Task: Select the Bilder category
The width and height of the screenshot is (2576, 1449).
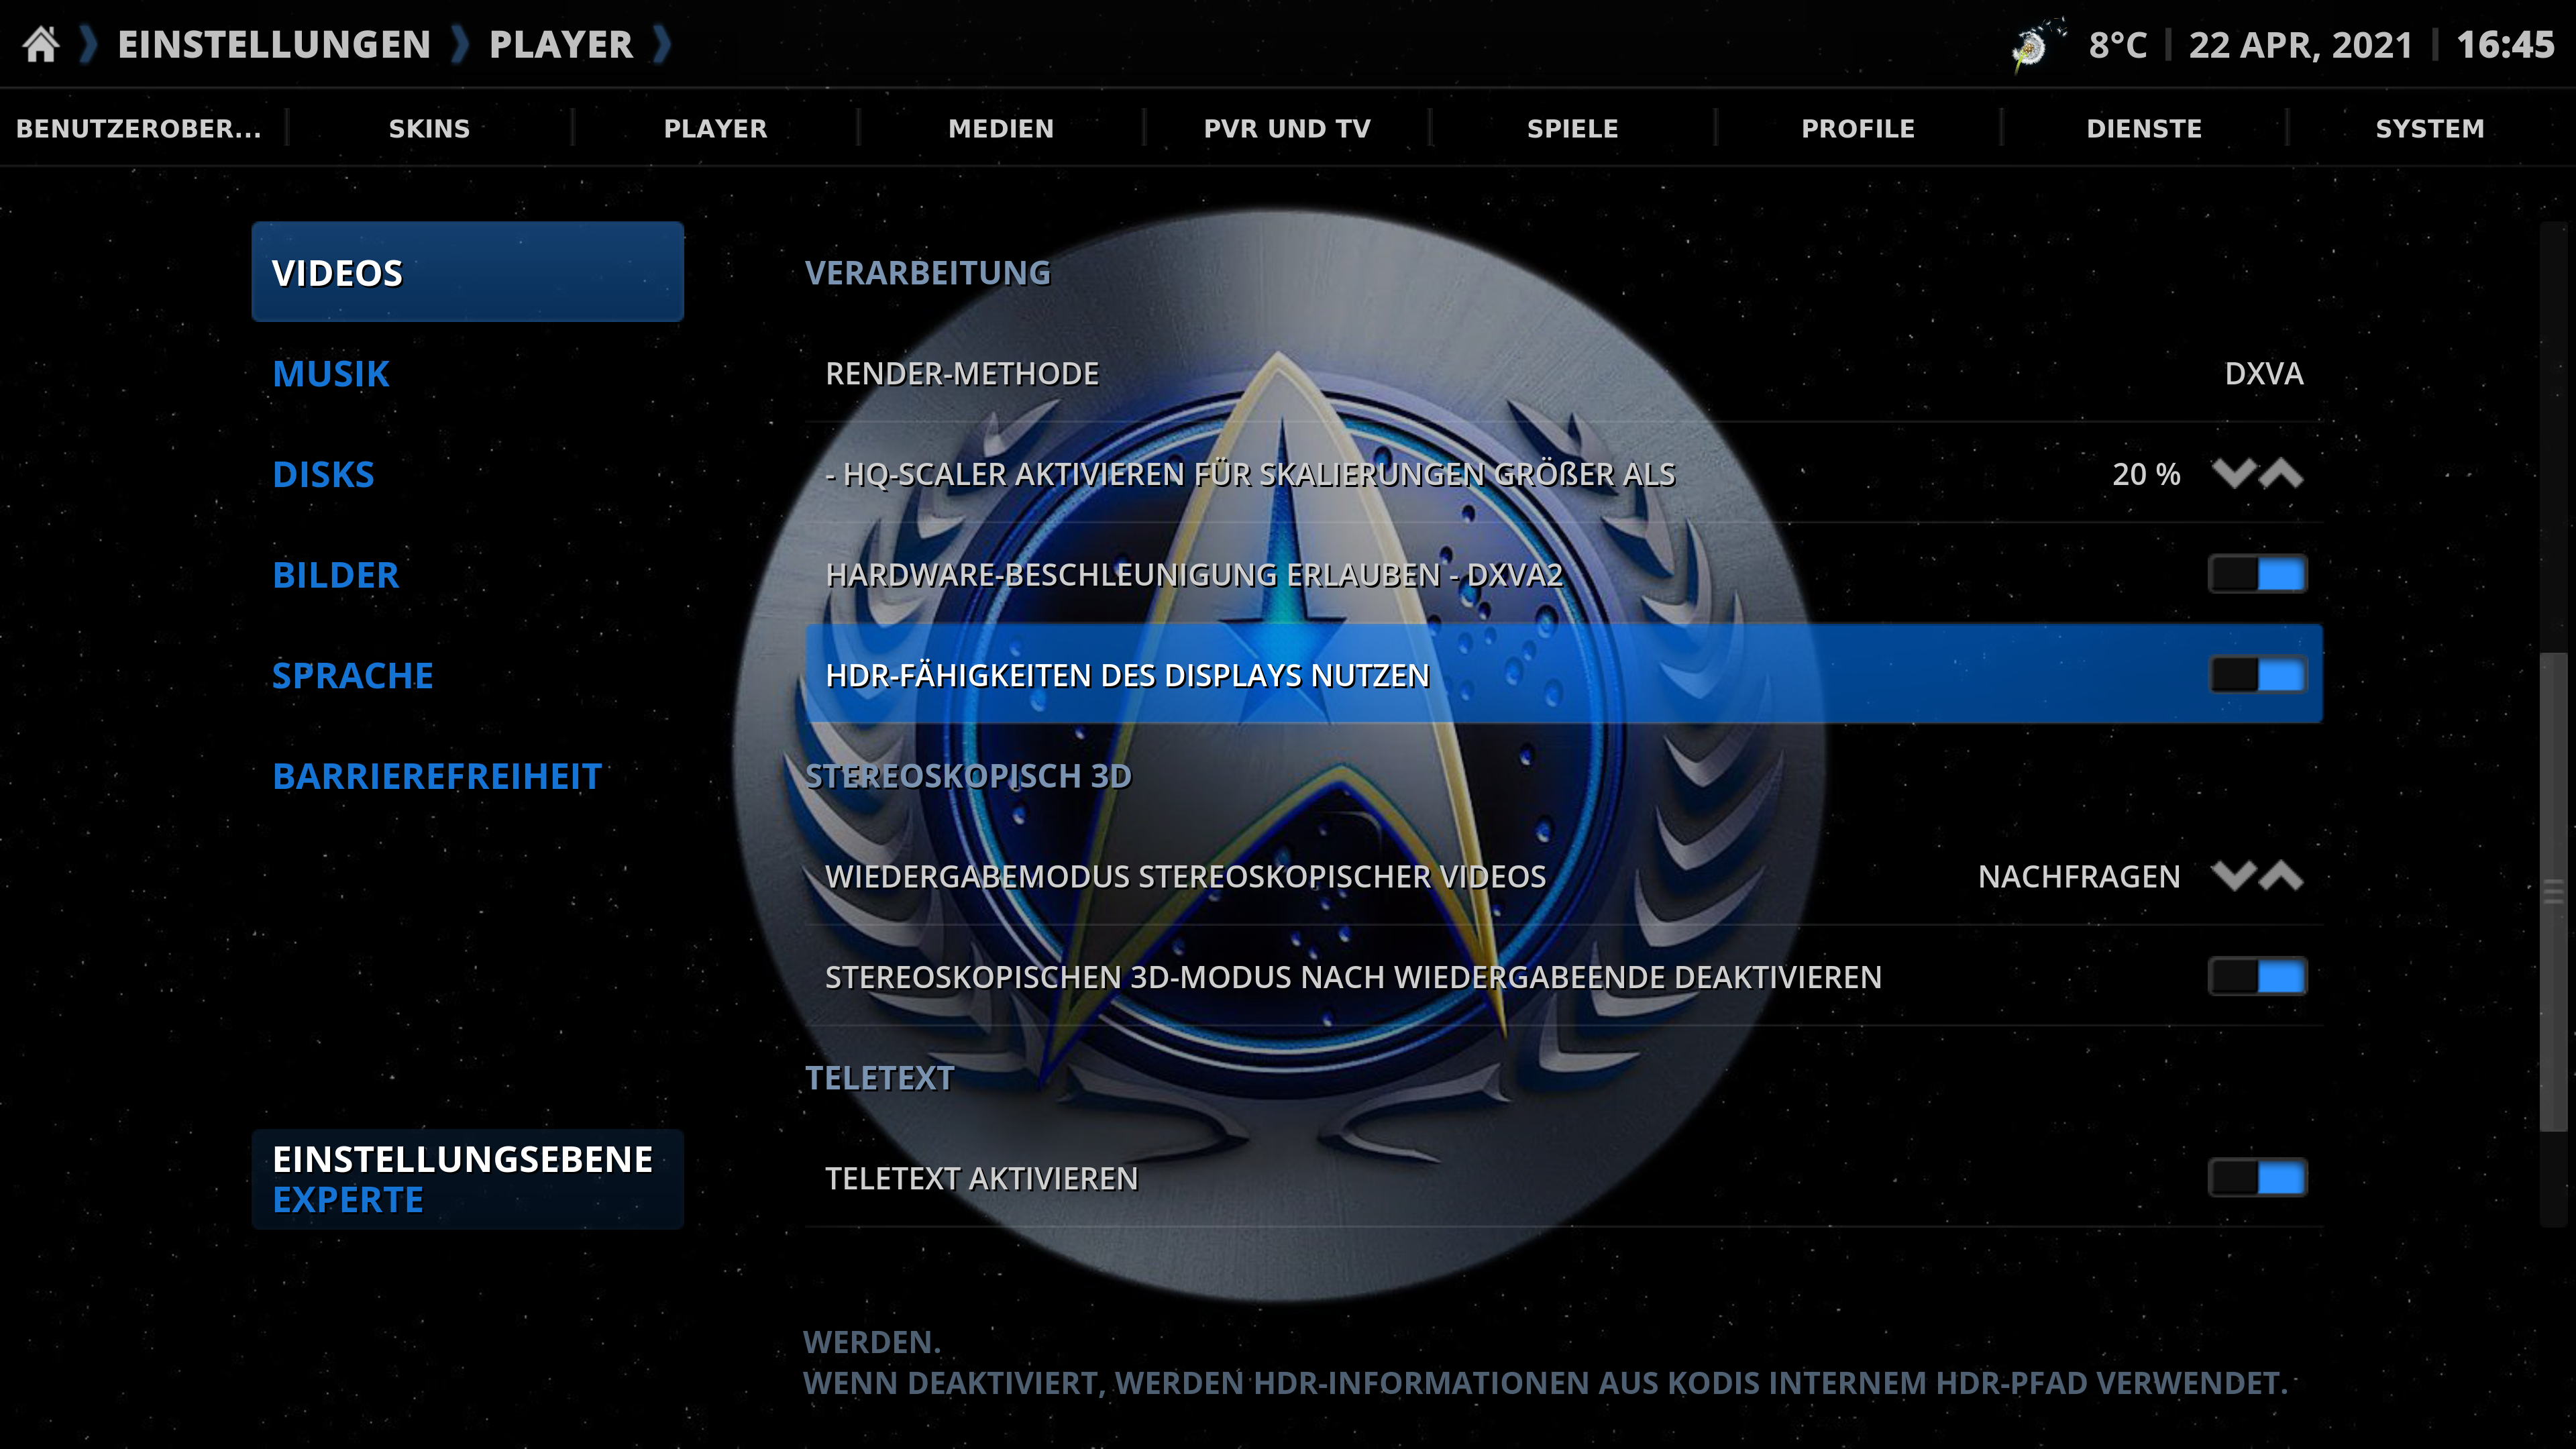Action: tap(467, 574)
